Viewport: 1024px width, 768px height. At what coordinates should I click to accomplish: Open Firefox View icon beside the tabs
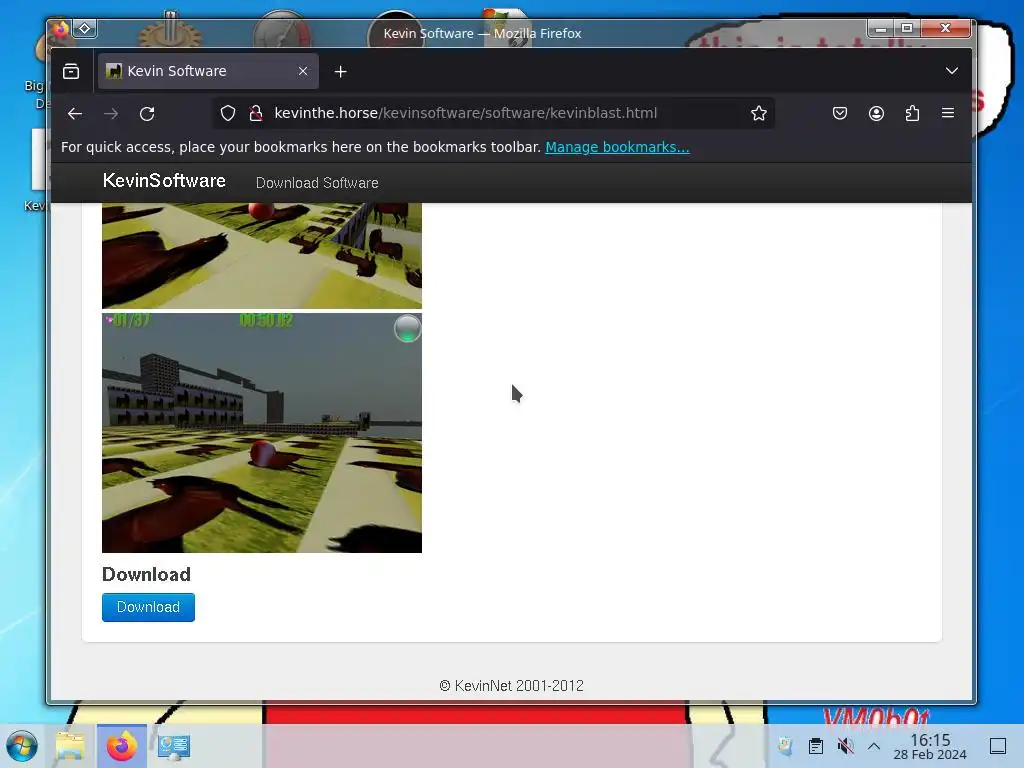pyautogui.click(x=71, y=71)
